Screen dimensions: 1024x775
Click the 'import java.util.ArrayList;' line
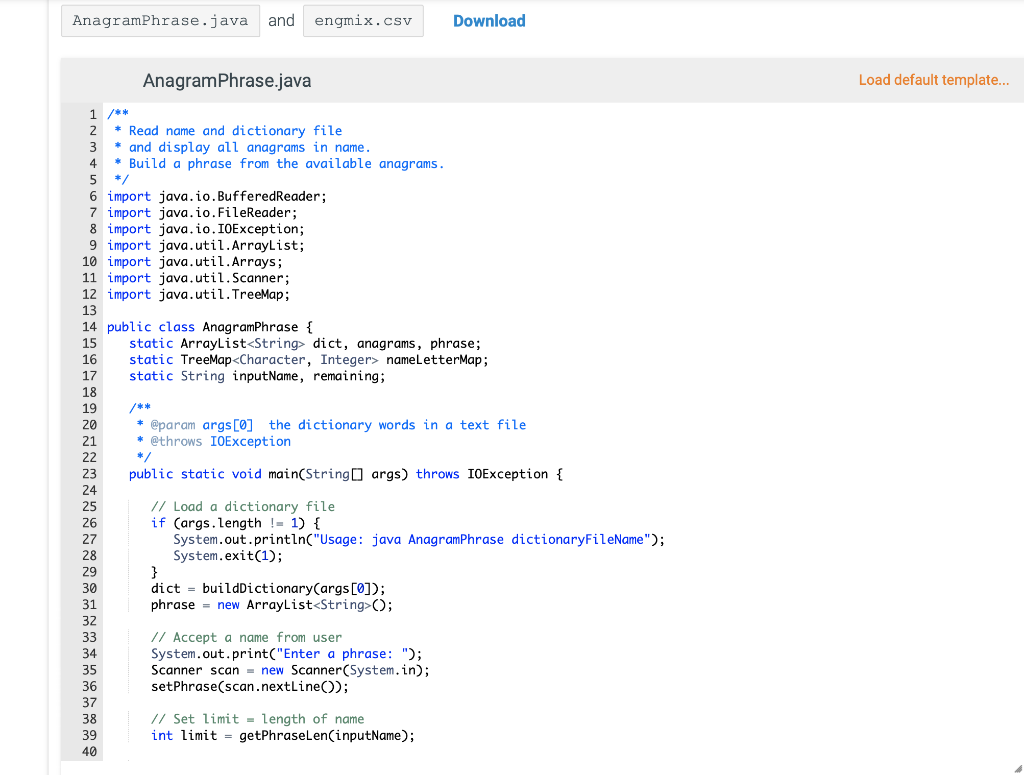coord(206,245)
